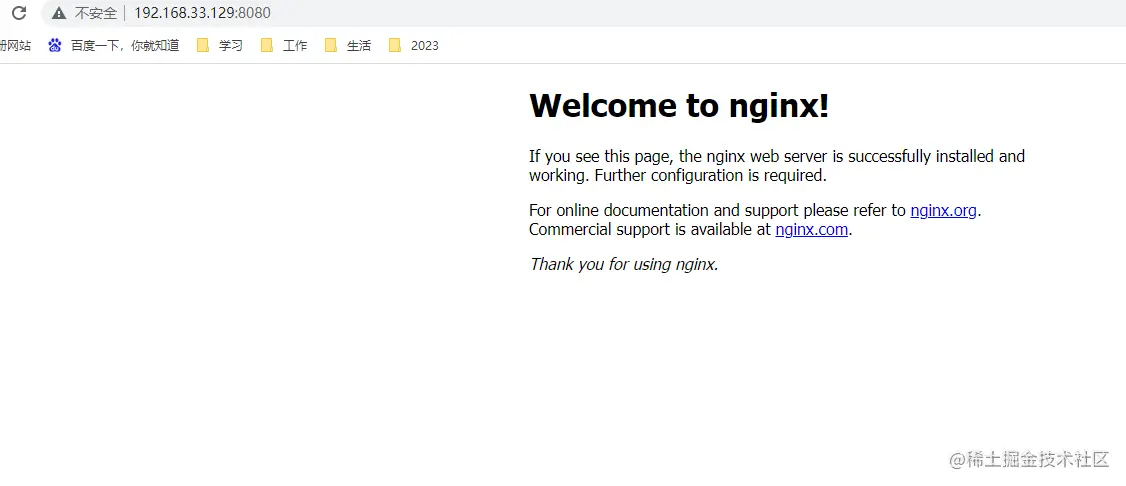Viewport: 1126px width, 486px height.
Task: Click the 不安全 security label
Action: pyautogui.click(x=96, y=13)
